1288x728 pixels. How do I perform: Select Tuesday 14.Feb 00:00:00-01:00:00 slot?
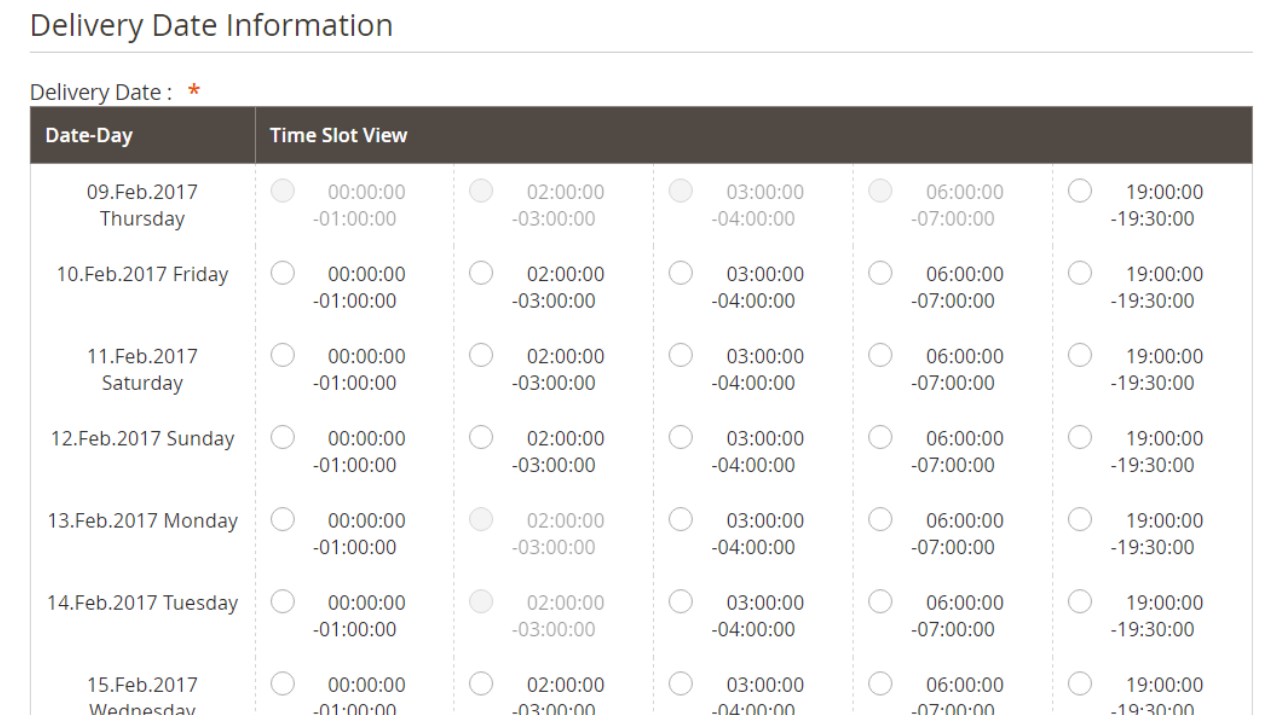(283, 601)
